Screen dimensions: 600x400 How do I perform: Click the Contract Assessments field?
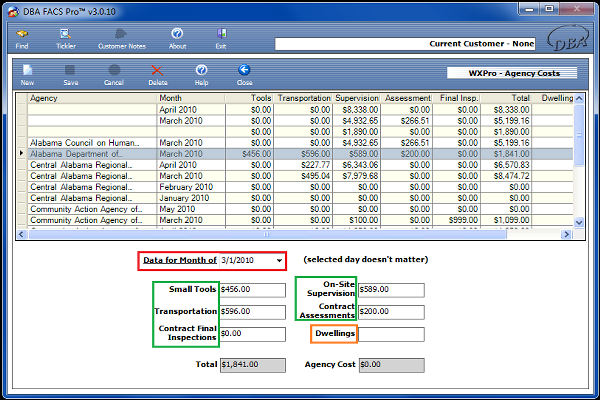click(x=391, y=312)
